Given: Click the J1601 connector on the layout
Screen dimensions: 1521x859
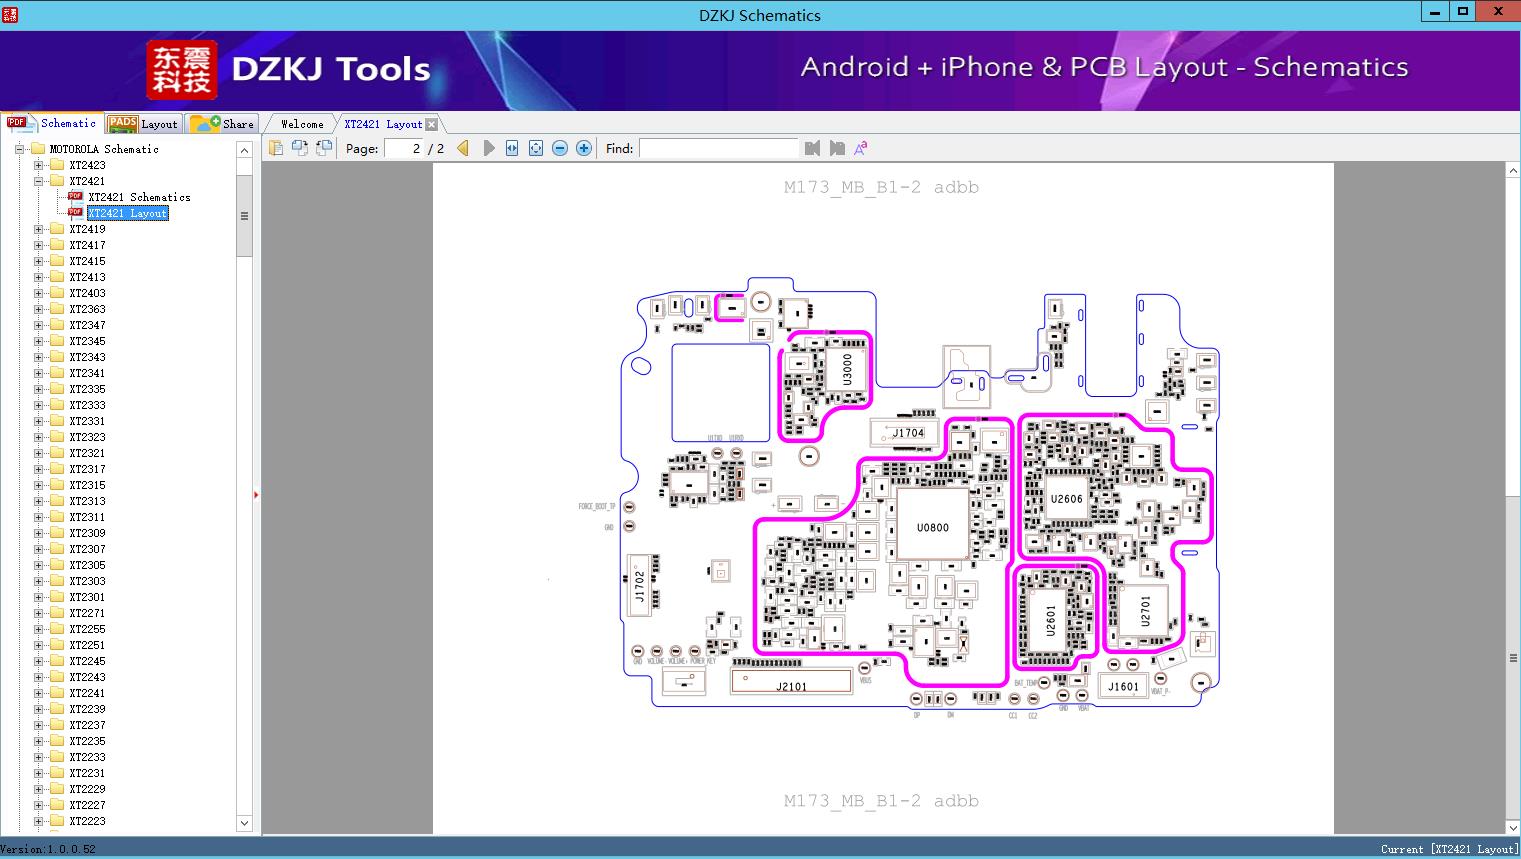Looking at the screenshot, I should click(1123, 686).
